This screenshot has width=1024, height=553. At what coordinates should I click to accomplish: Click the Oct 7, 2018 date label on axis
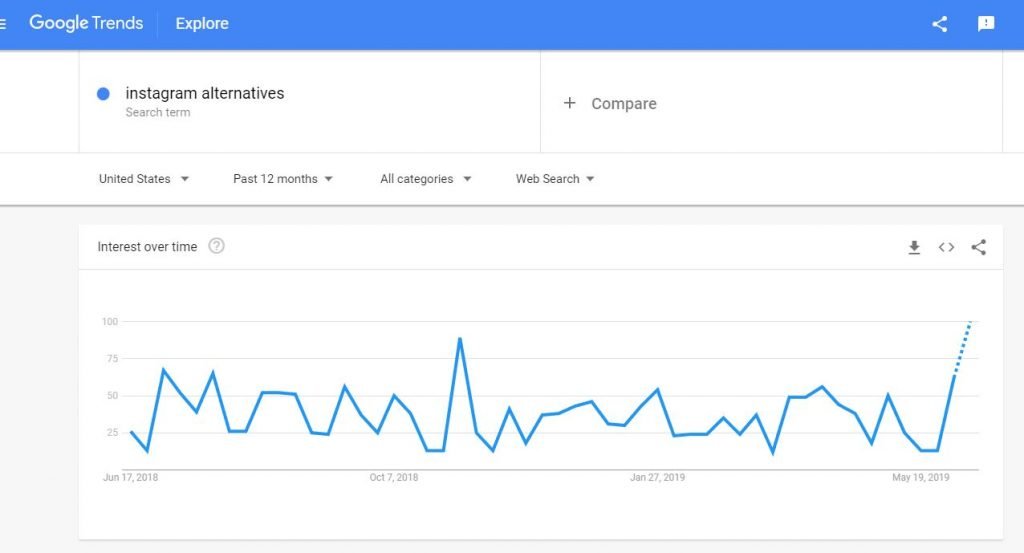[x=394, y=477]
